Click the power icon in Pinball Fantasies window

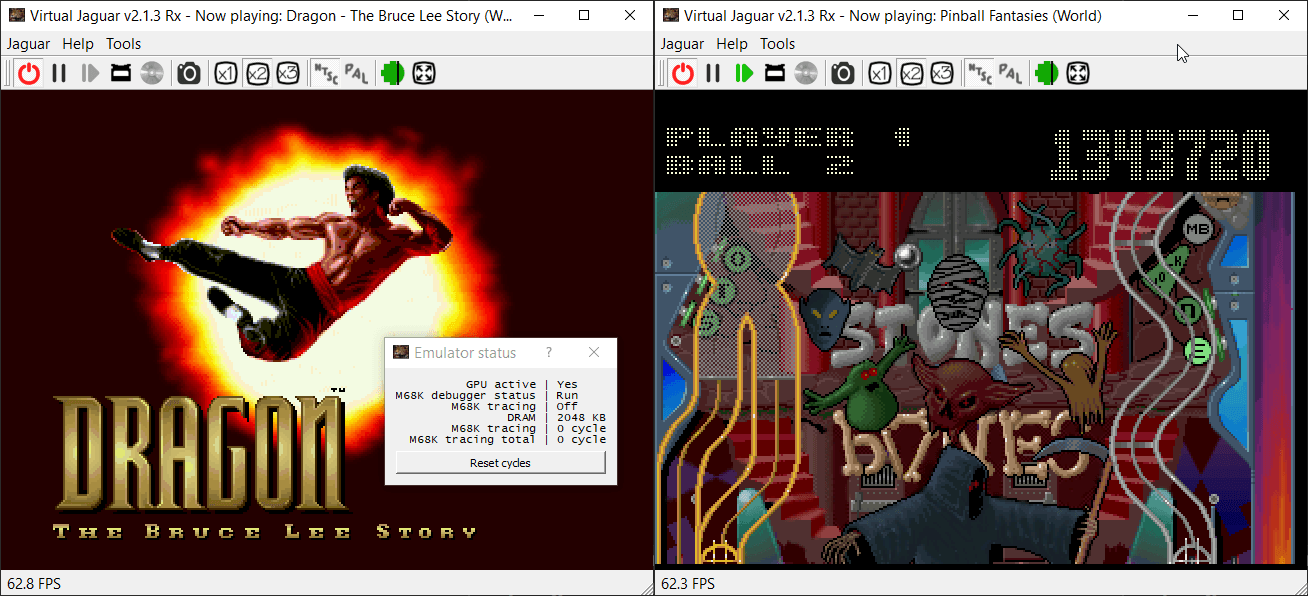683,73
